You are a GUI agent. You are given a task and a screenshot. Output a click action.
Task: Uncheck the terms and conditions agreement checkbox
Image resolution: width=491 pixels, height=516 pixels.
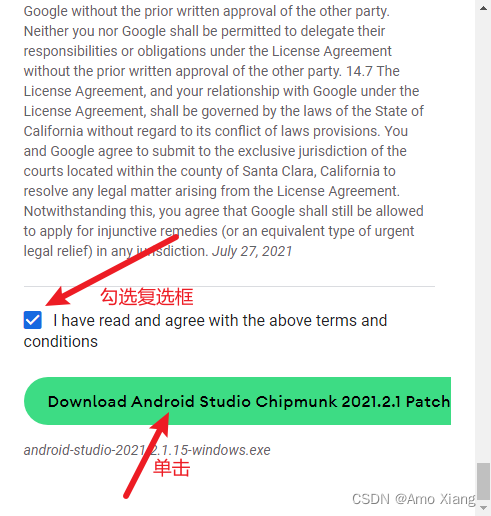tap(33, 320)
